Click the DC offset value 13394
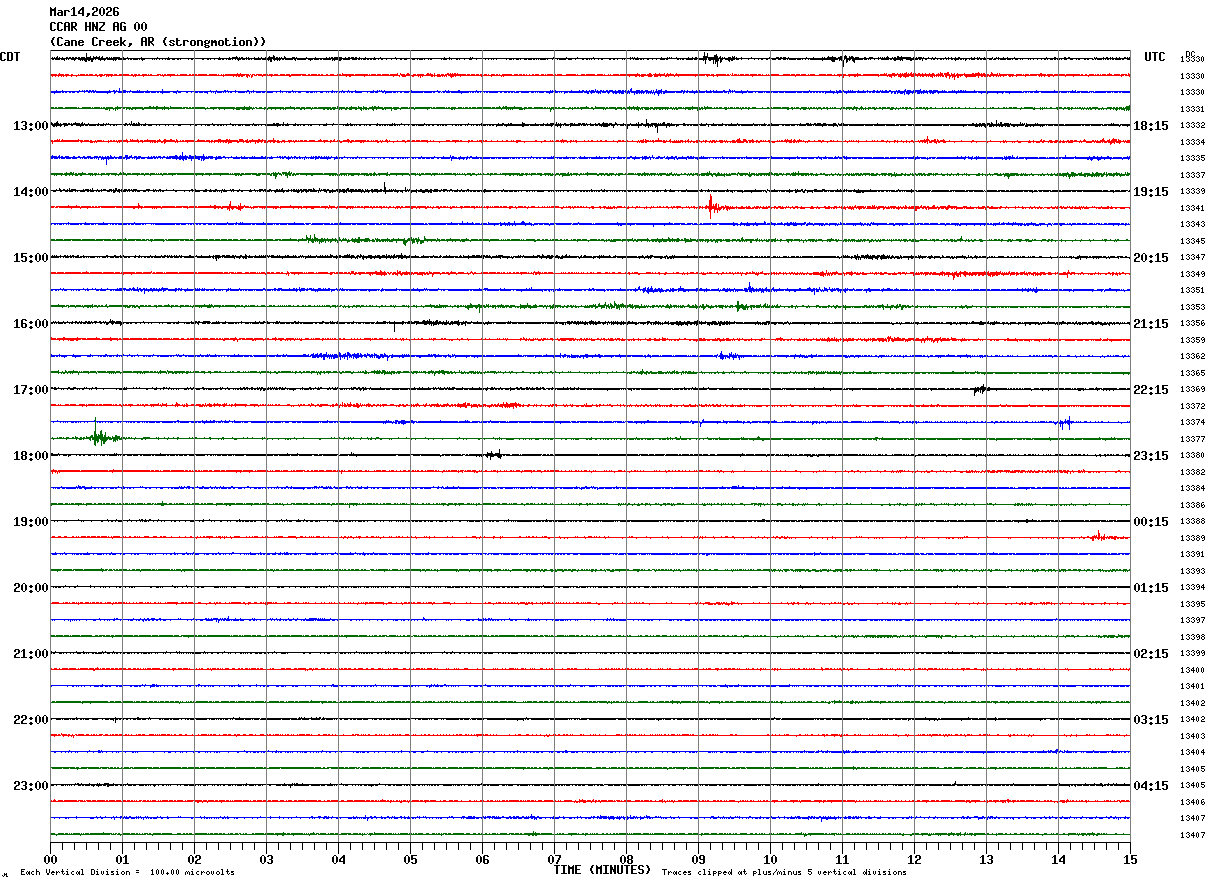Viewport: 1210px width, 886px height. [1192, 588]
